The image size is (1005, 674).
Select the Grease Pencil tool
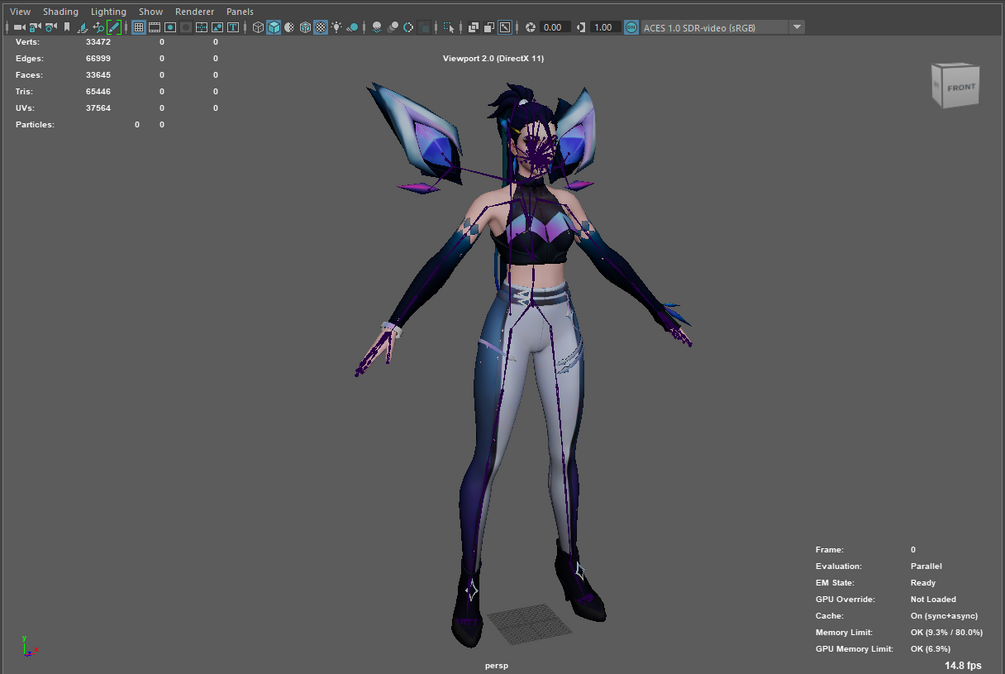113,27
